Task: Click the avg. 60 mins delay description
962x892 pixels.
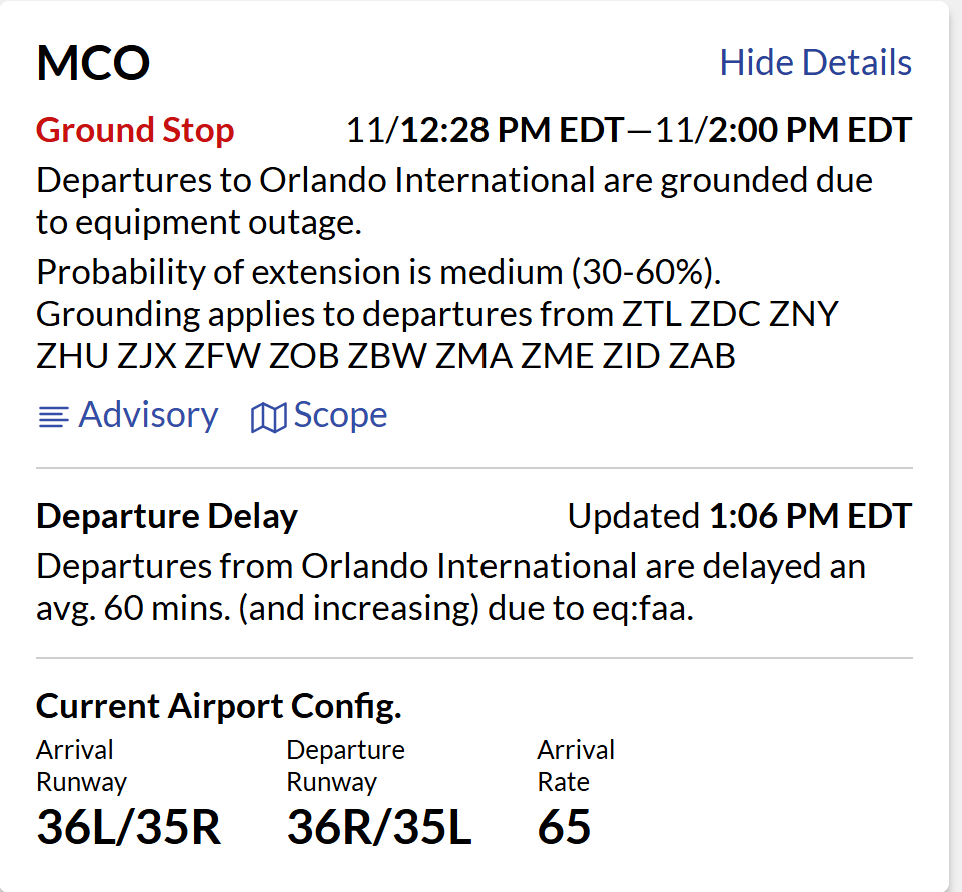Action: (x=364, y=609)
